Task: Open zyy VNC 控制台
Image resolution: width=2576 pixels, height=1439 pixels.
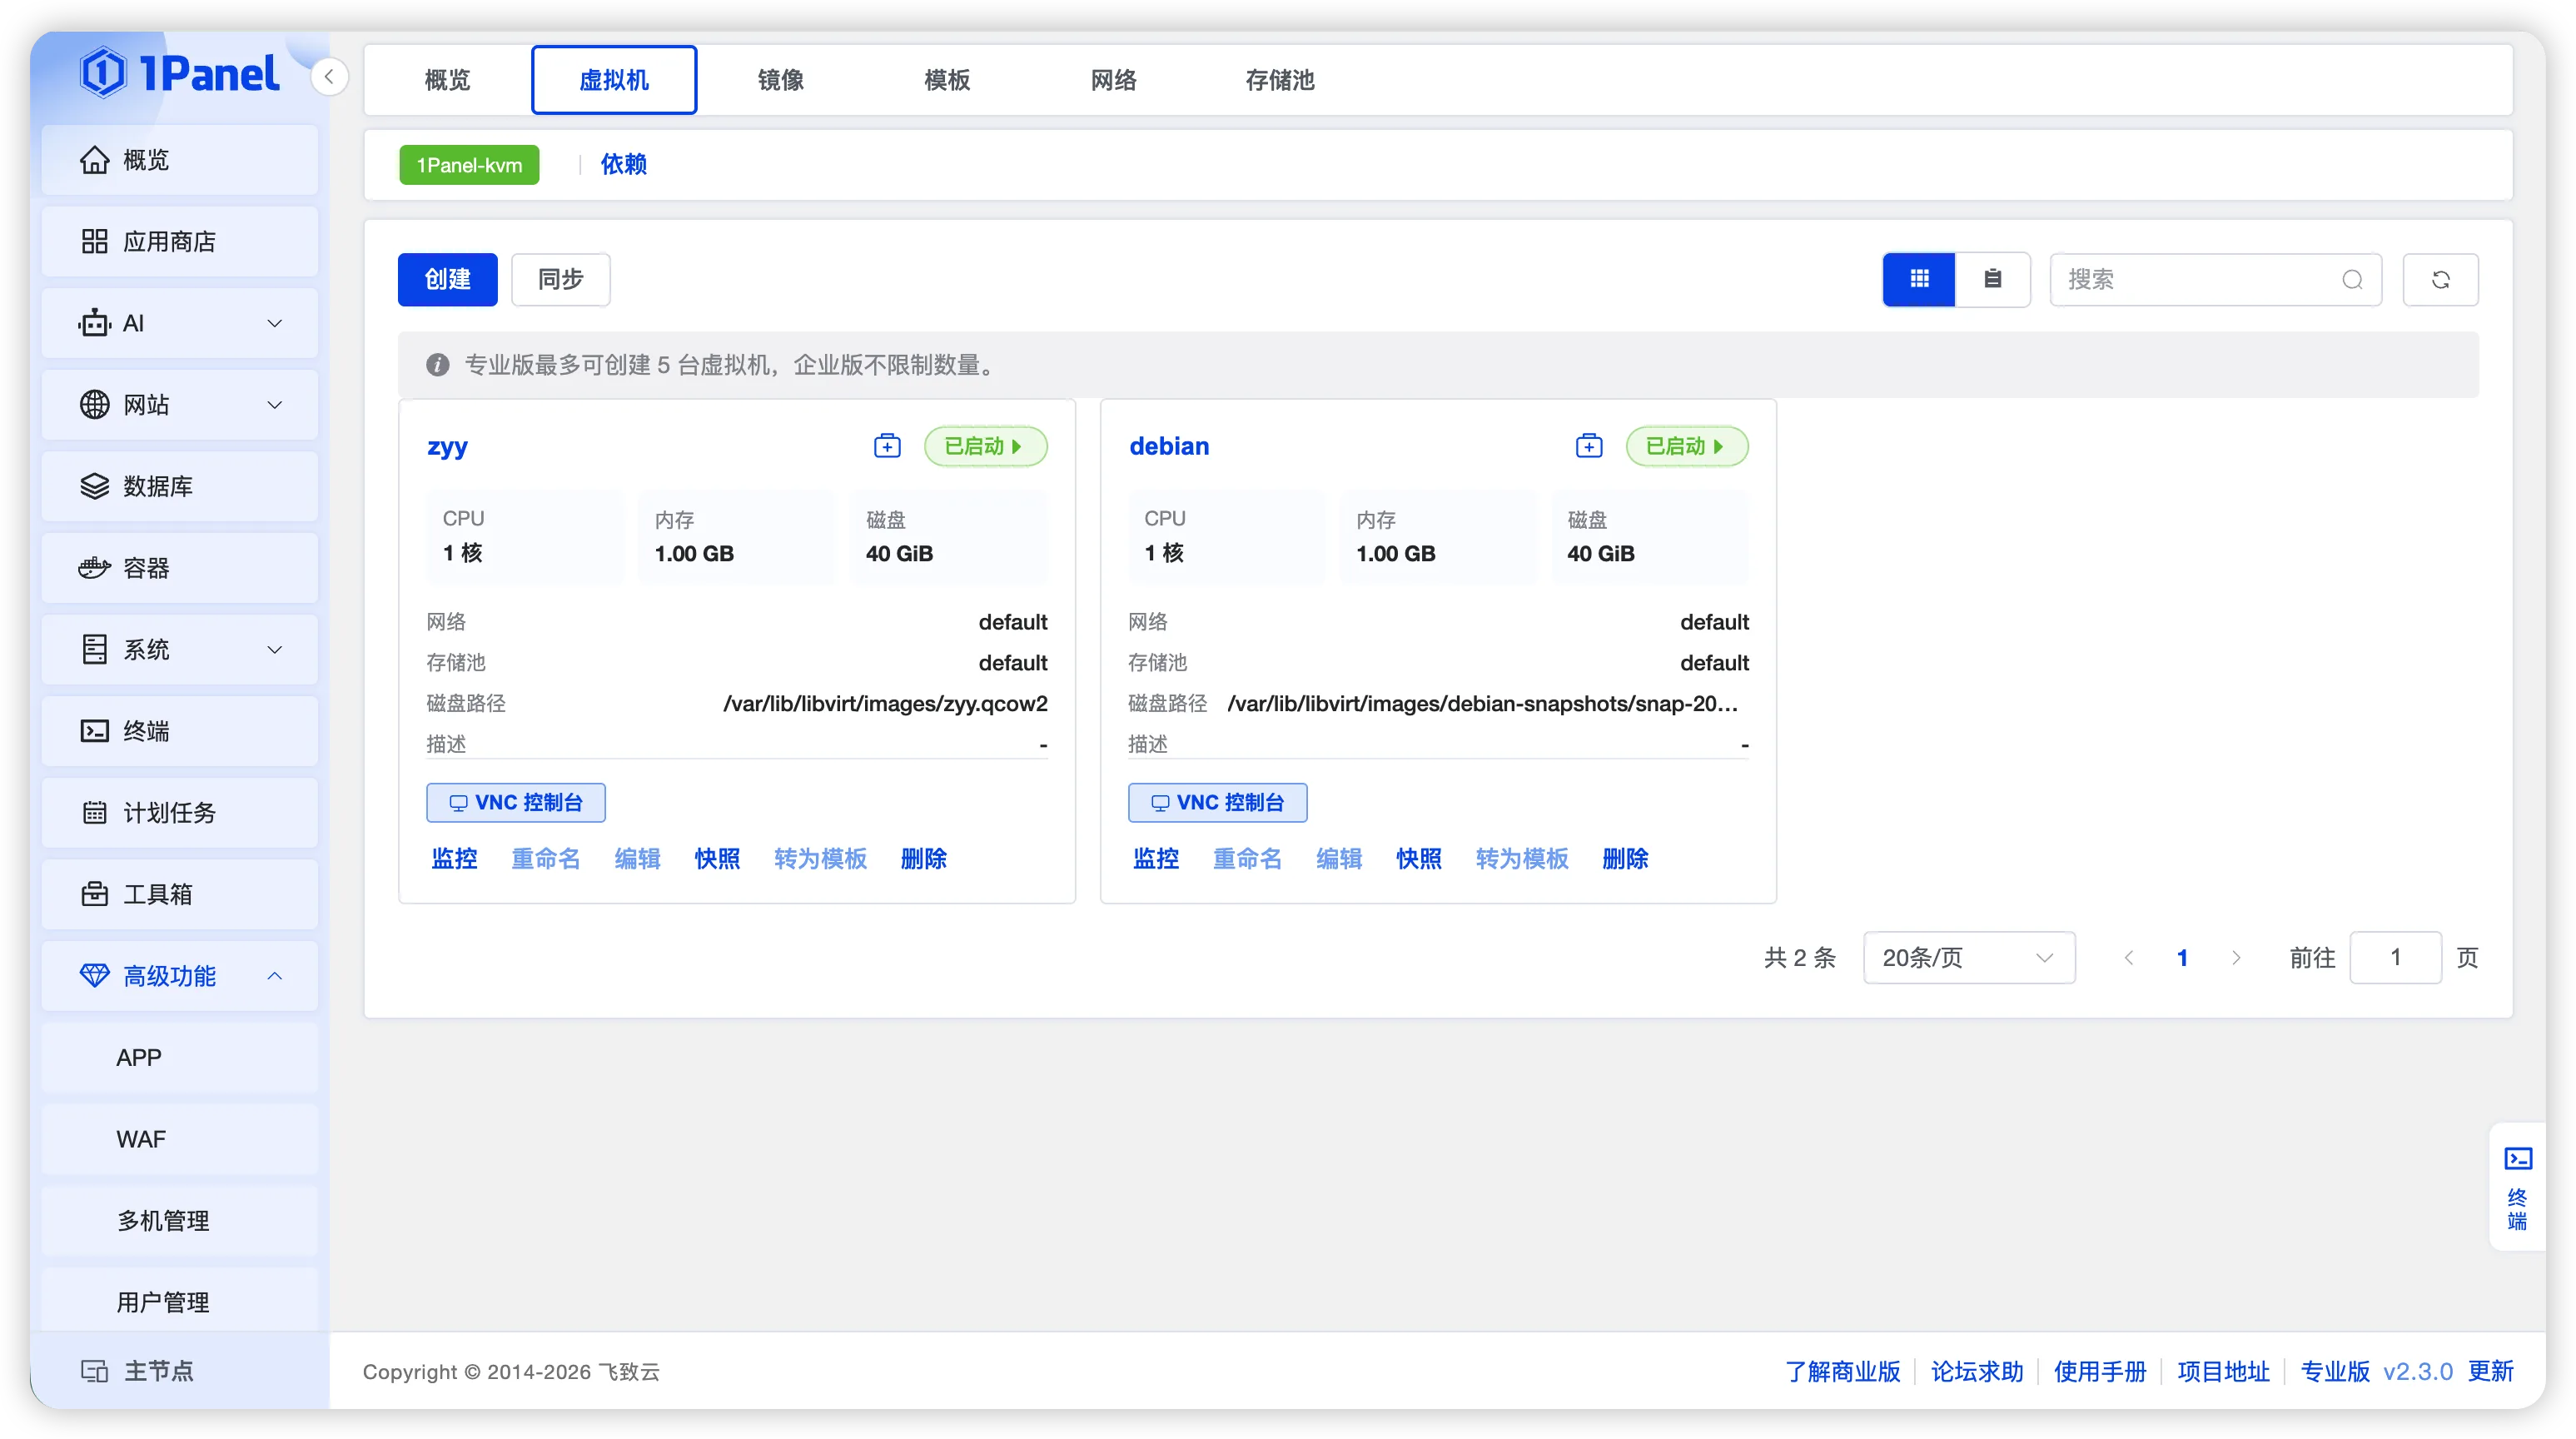Action: pos(515,803)
